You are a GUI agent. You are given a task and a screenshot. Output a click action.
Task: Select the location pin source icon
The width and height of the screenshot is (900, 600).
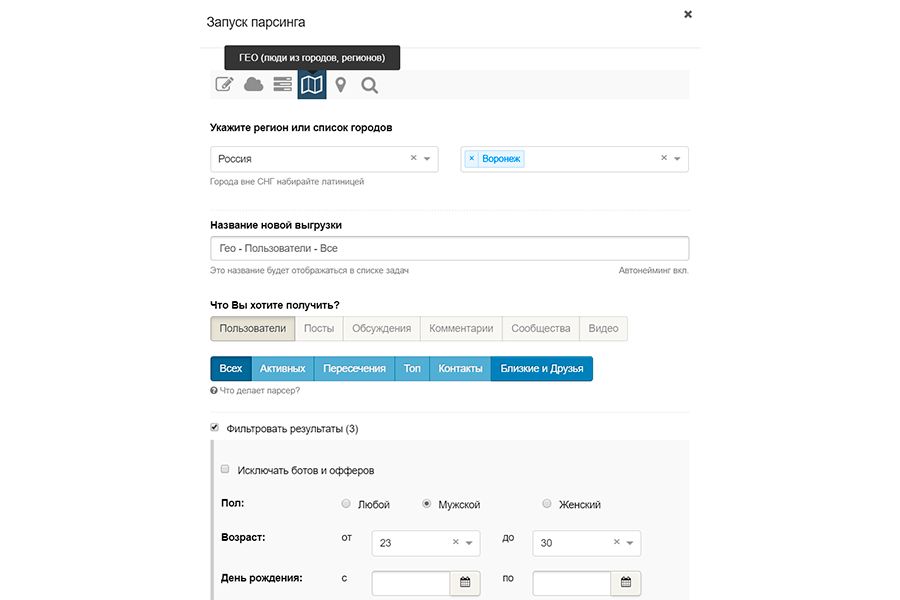tap(340, 85)
